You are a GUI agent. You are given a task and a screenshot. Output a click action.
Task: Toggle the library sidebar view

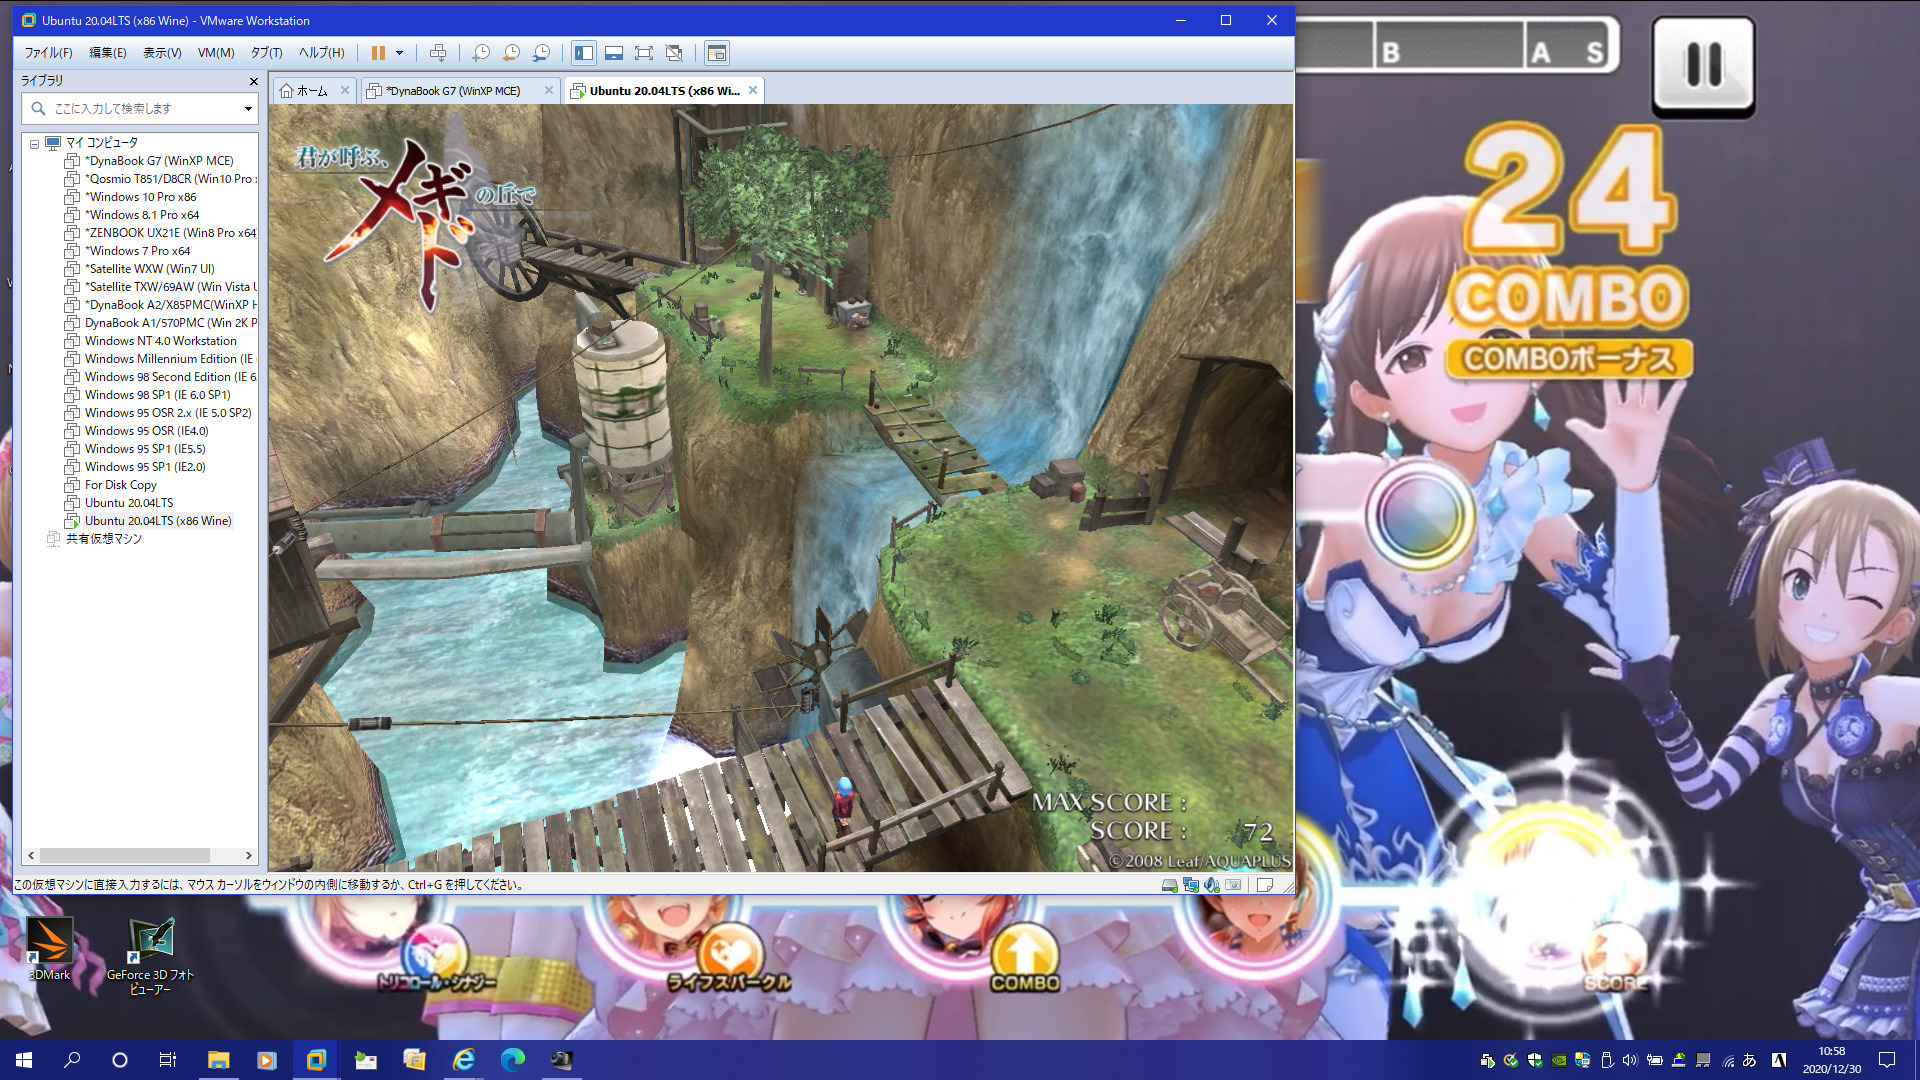tap(584, 53)
